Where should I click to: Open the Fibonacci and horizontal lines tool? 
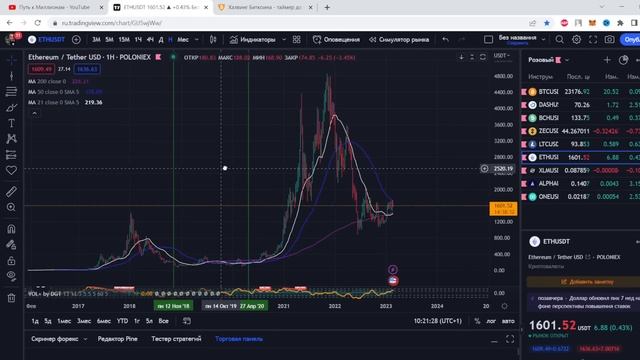(x=11, y=91)
